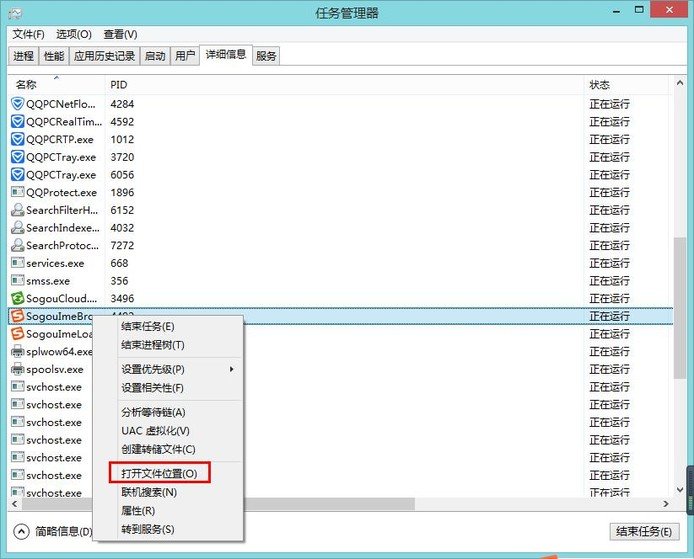This screenshot has width=694, height=559.
Task: Choose 结束进程树(T) in context menu
Action: tap(153, 345)
